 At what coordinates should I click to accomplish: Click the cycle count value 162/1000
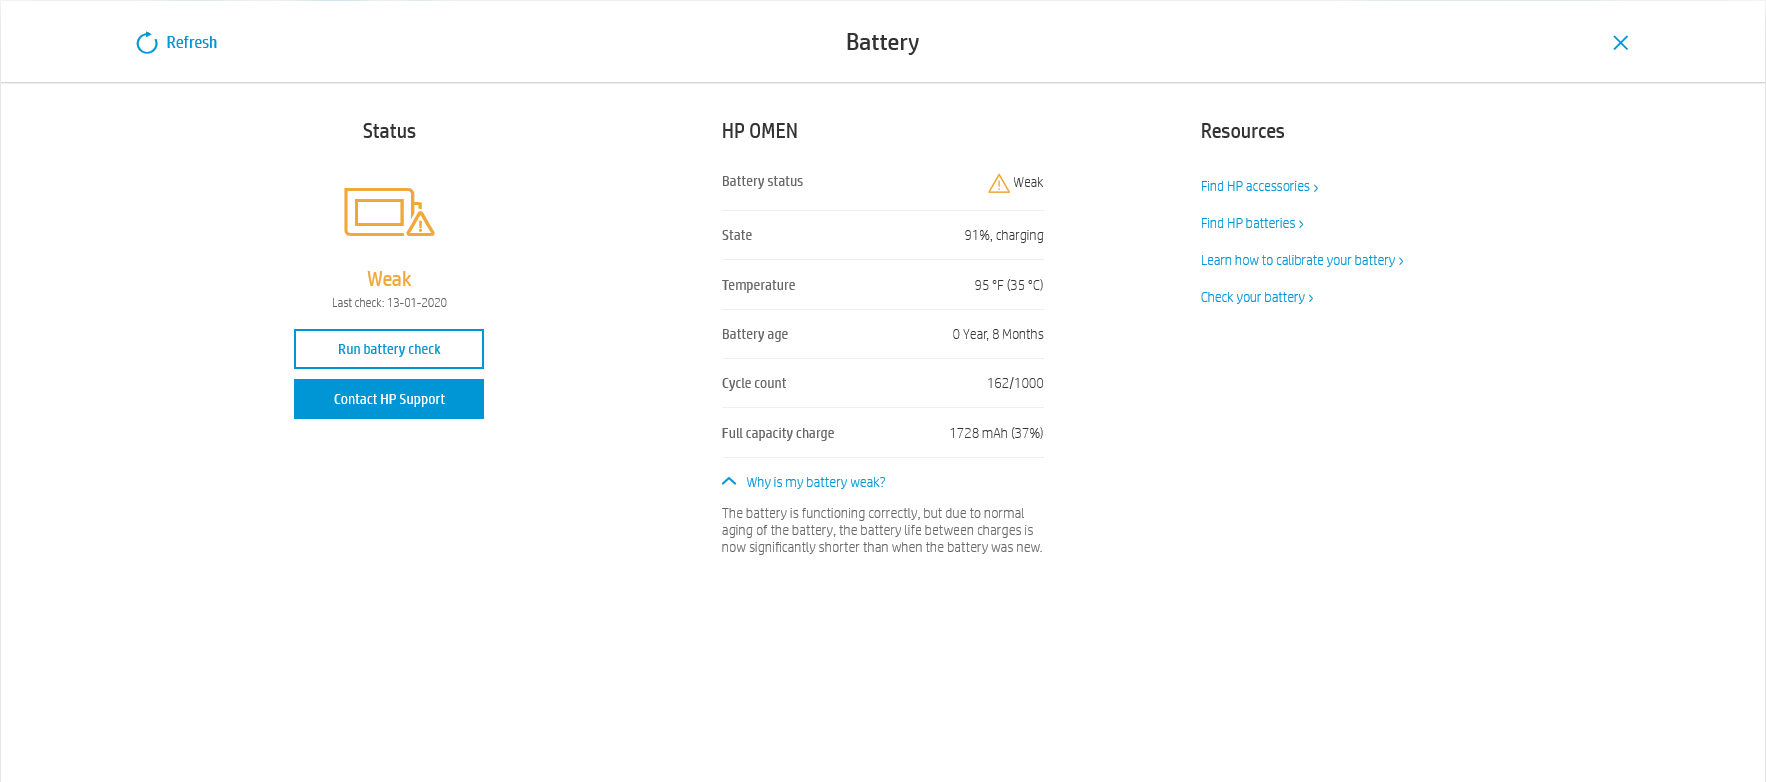pos(1015,383)
